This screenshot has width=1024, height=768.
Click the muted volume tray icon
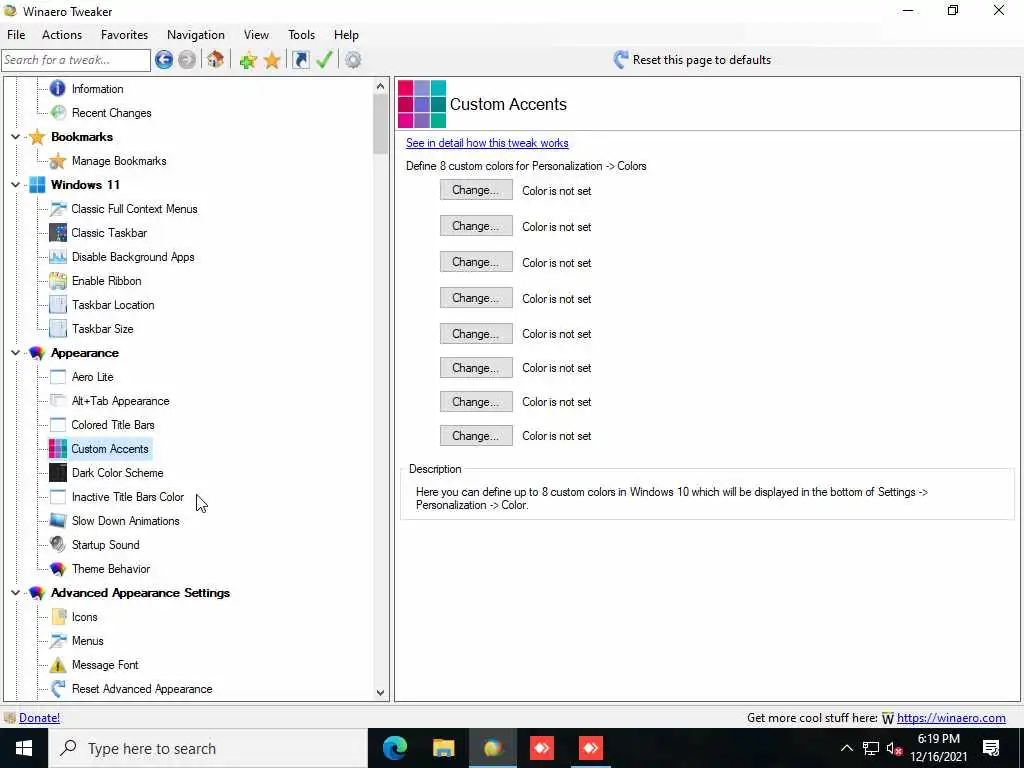tap(894, 748)
